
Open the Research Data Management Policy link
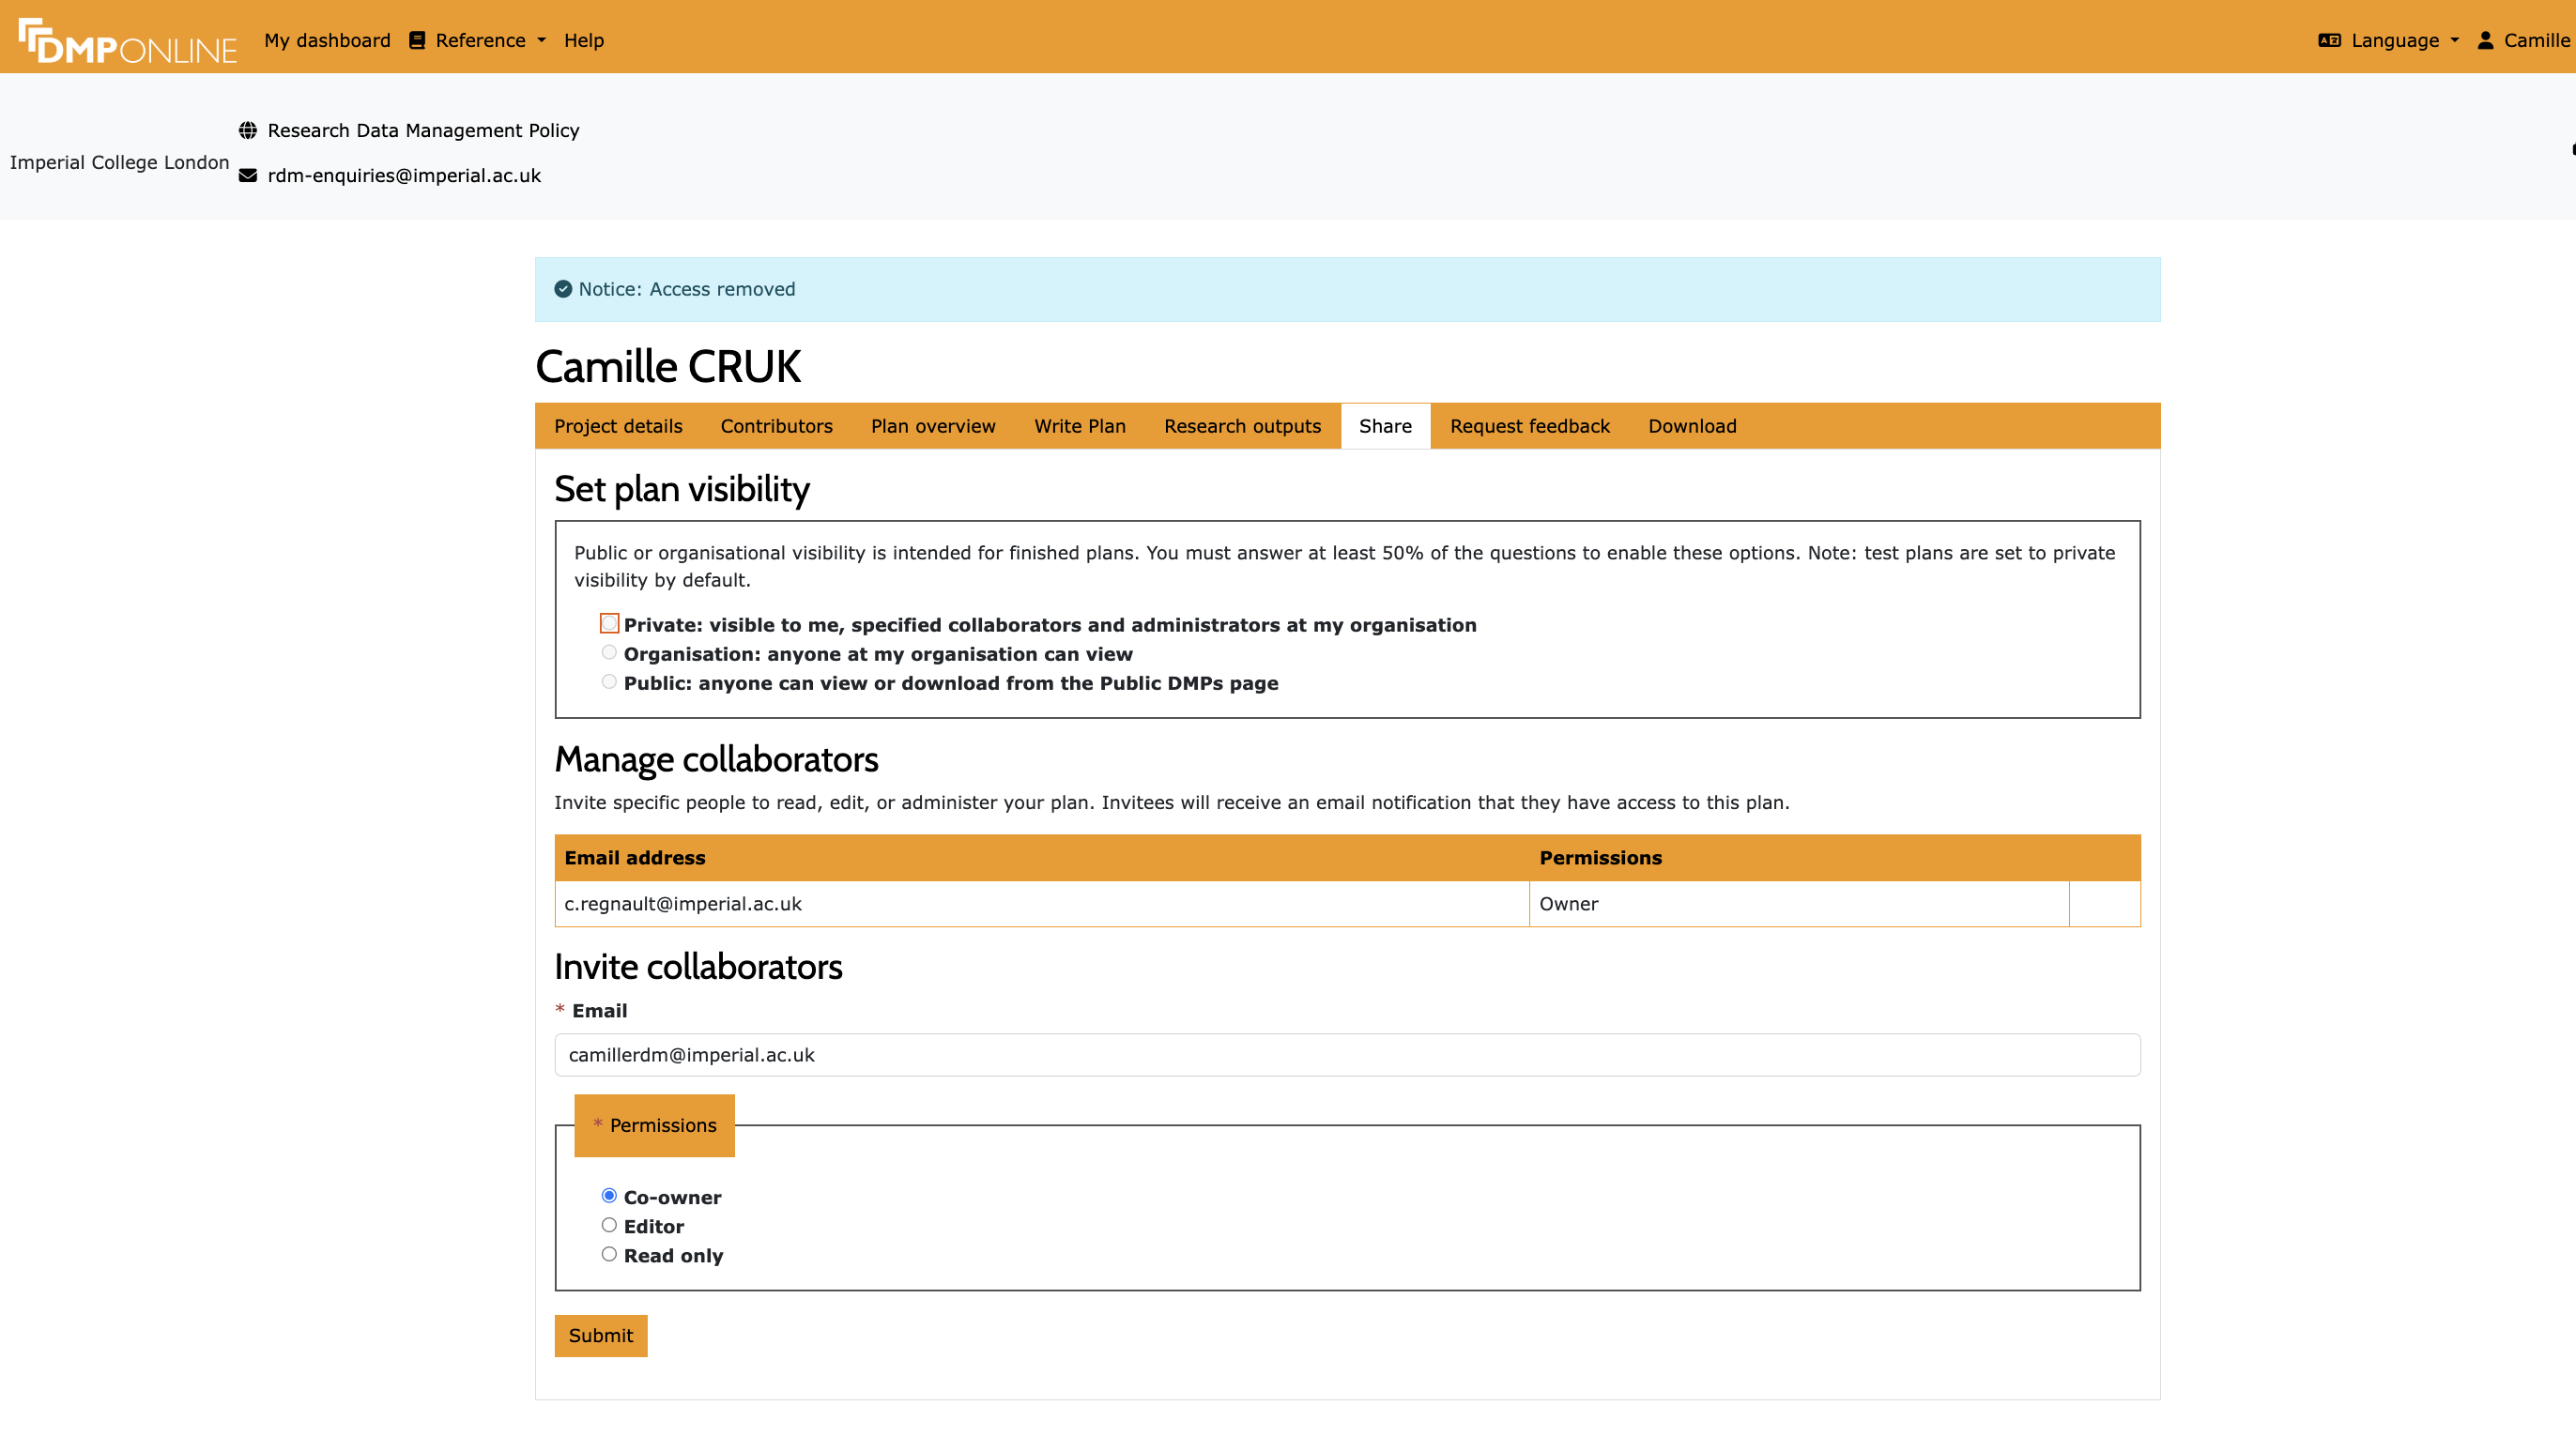(423, 131)
